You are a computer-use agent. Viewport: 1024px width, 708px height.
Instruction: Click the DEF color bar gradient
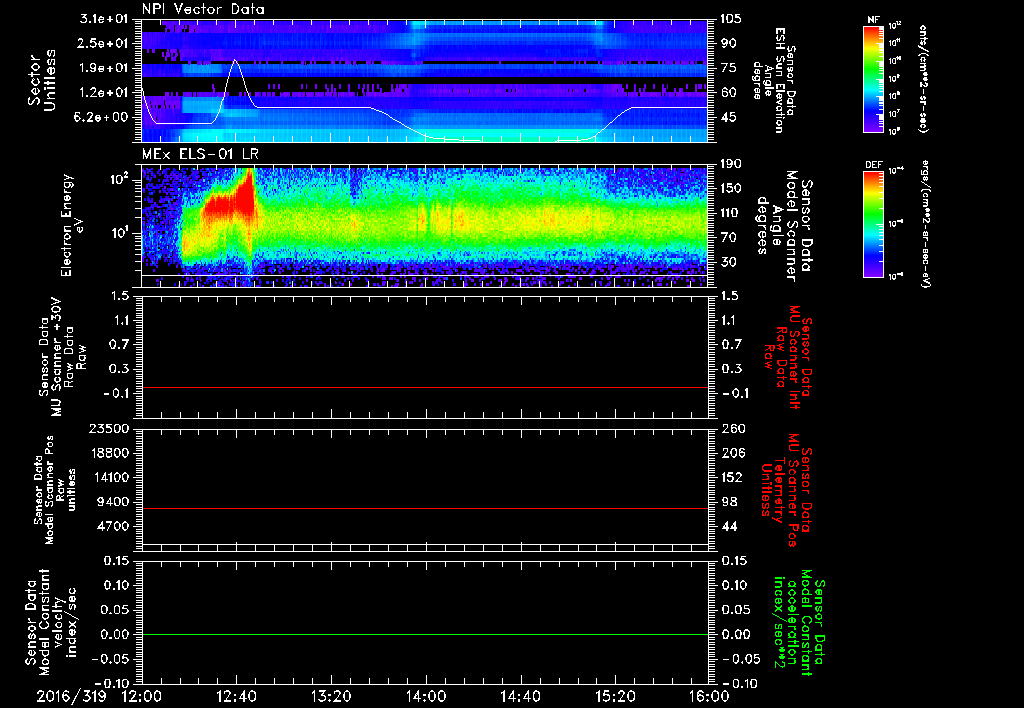873,224
